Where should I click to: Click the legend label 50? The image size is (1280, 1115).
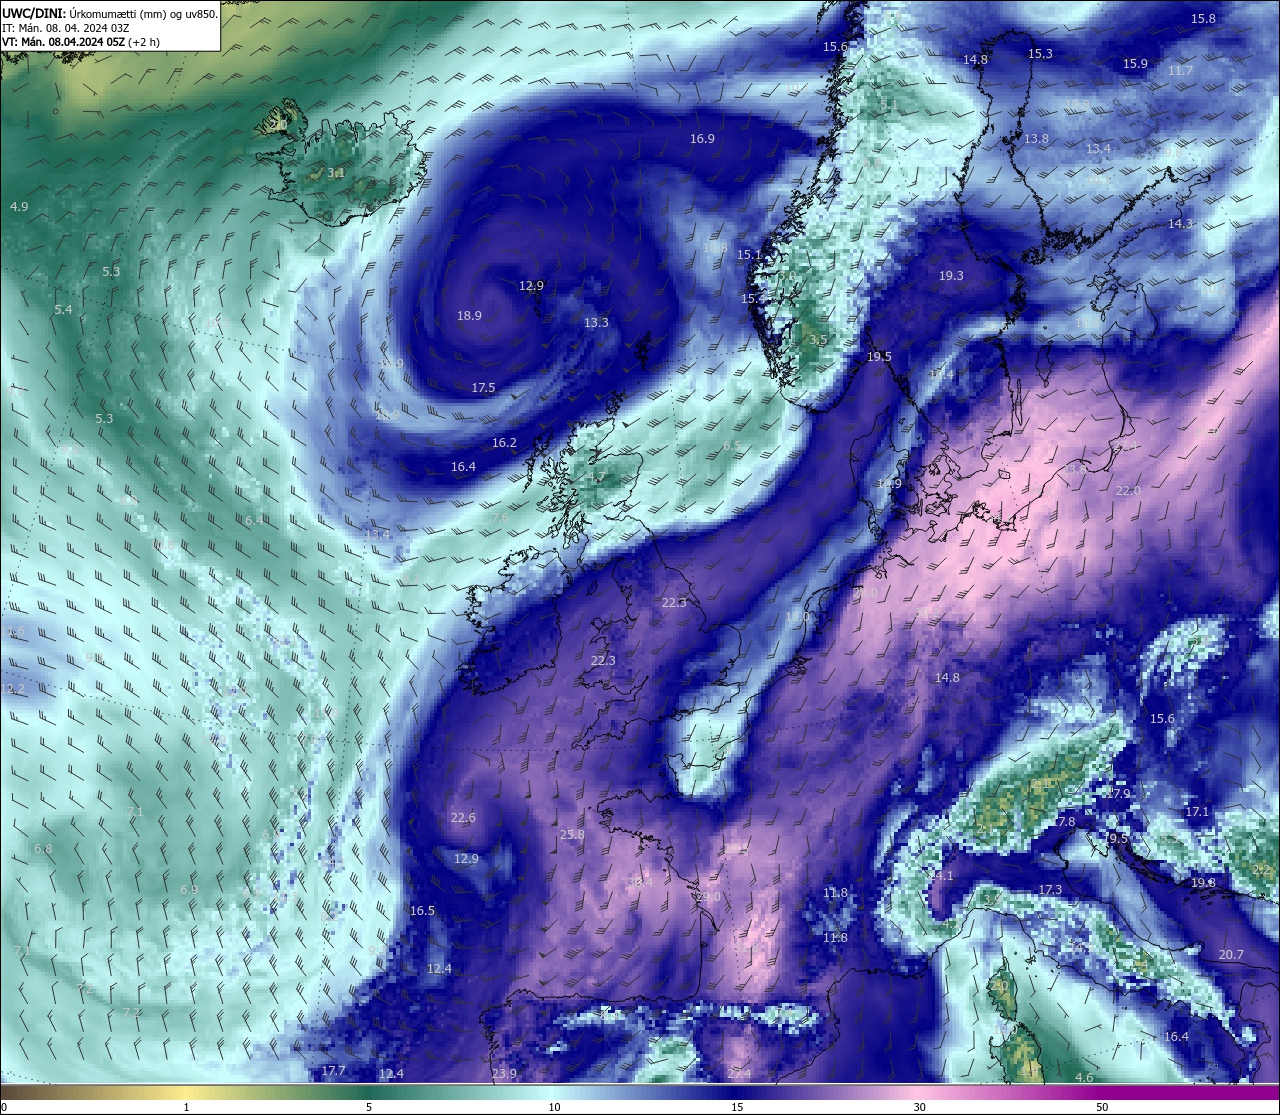[x=1102, y=1107]
